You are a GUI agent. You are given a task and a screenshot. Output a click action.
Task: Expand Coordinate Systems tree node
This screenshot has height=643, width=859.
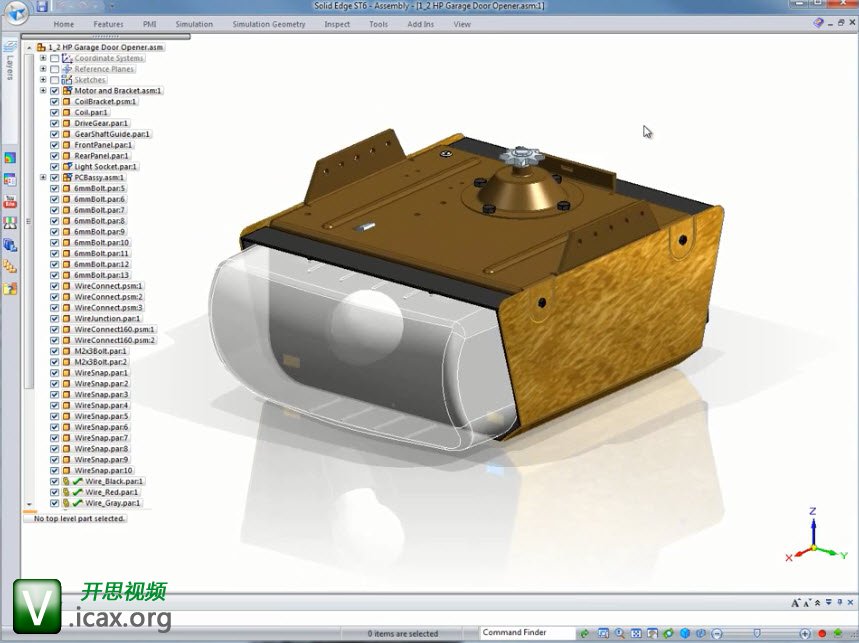coord(43,58)
